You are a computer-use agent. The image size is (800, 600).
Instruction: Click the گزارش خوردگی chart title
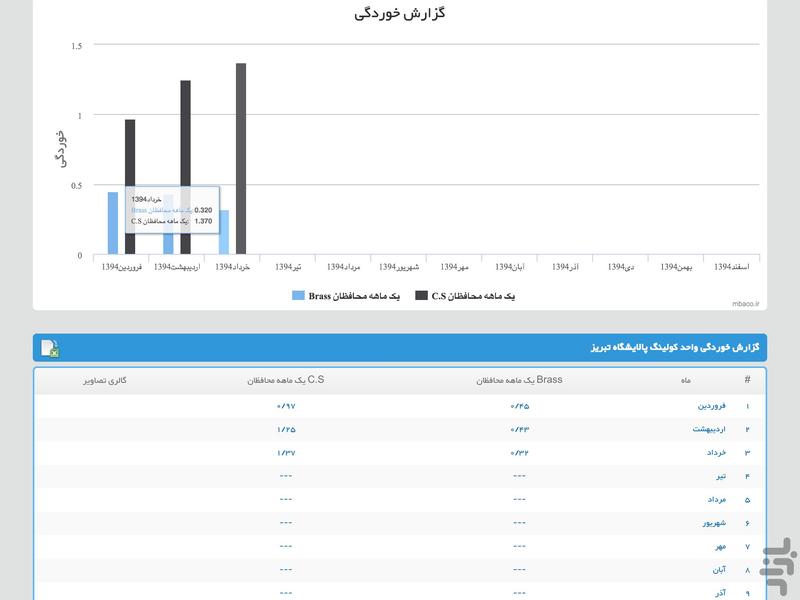399,13
